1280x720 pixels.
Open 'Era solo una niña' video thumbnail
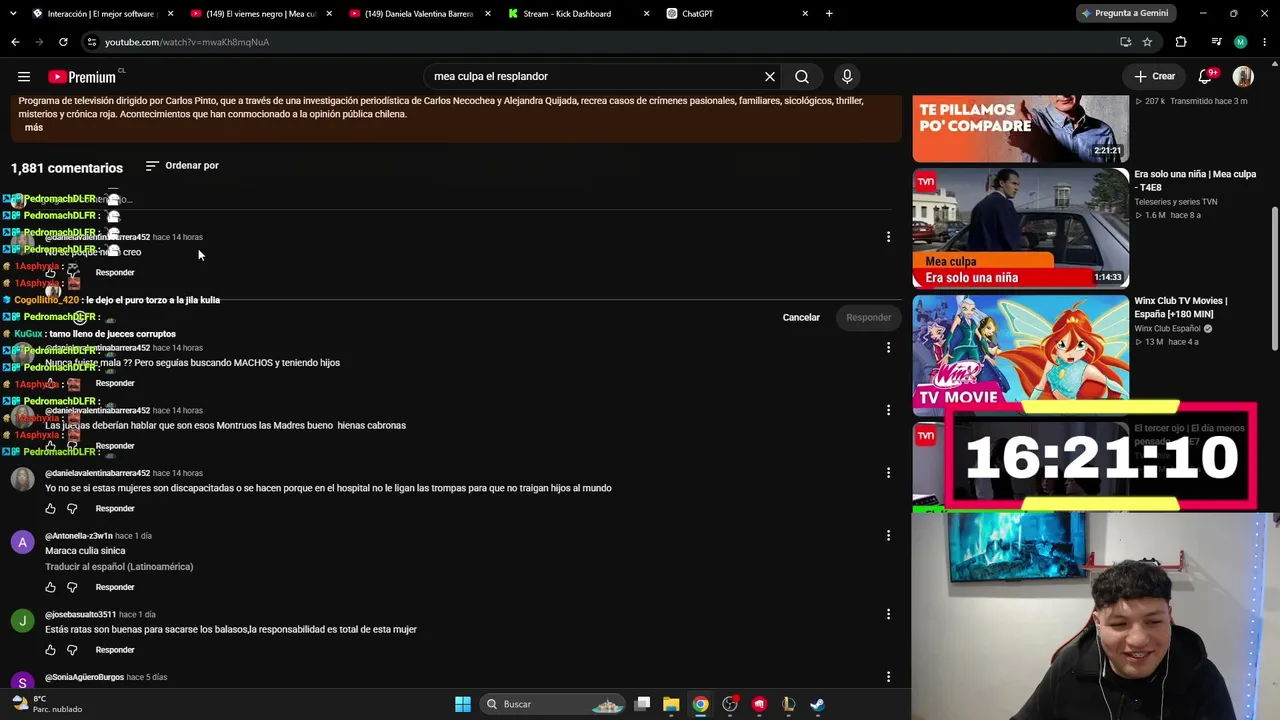(x=1021, y=228)
